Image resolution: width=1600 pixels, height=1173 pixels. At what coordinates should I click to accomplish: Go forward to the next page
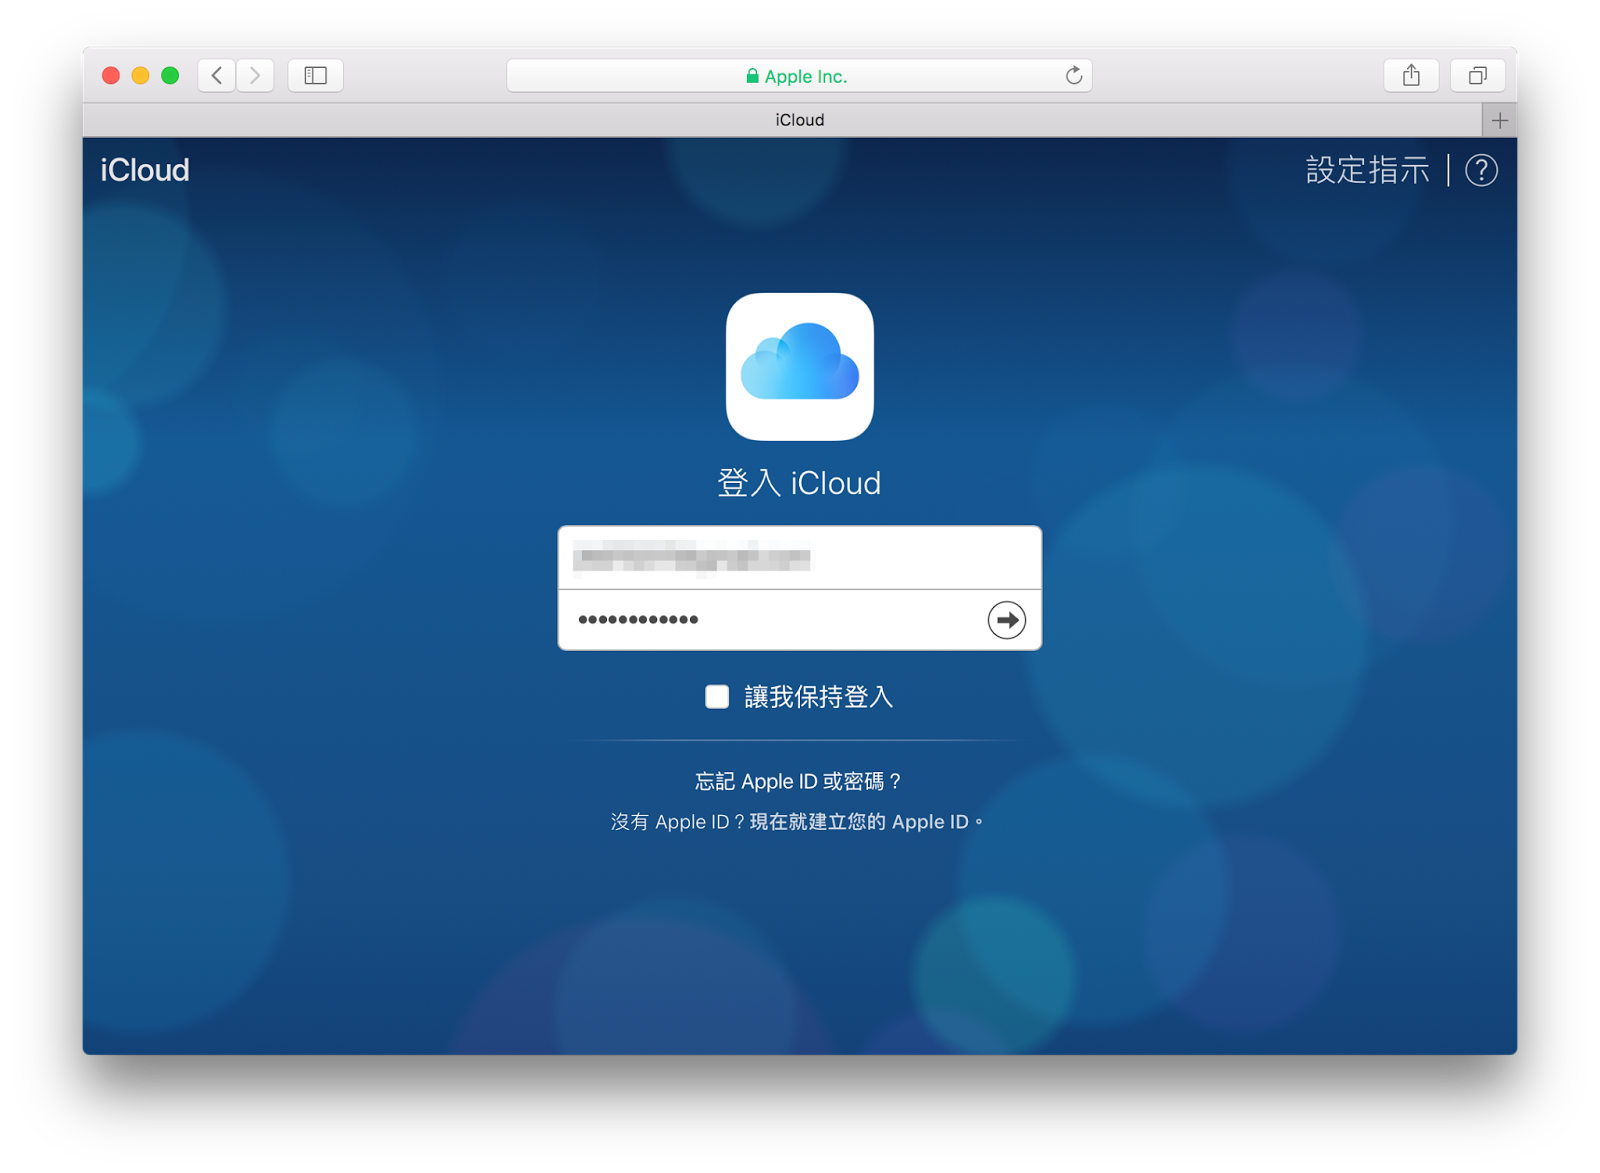coord(255,75)
